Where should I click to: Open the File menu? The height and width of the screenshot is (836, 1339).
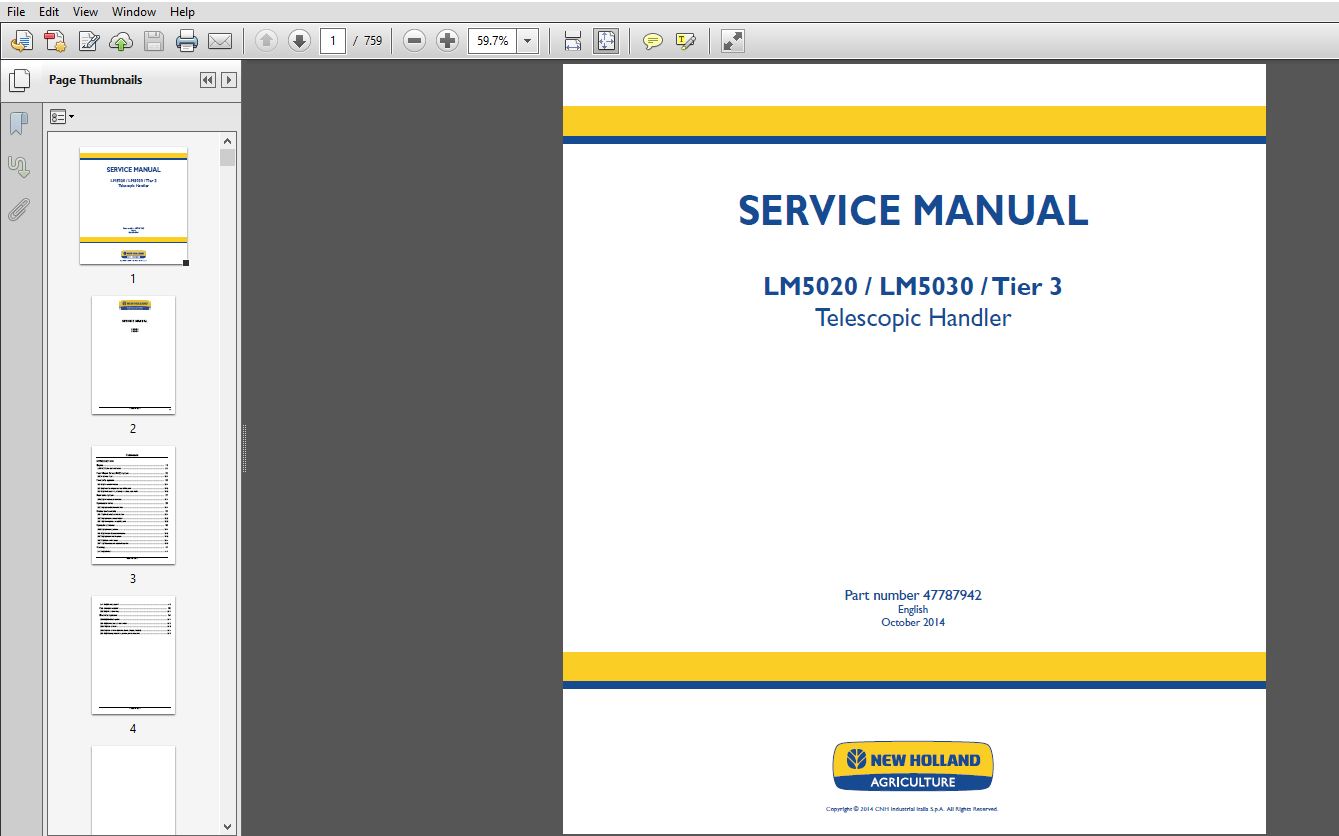(16, 12)
